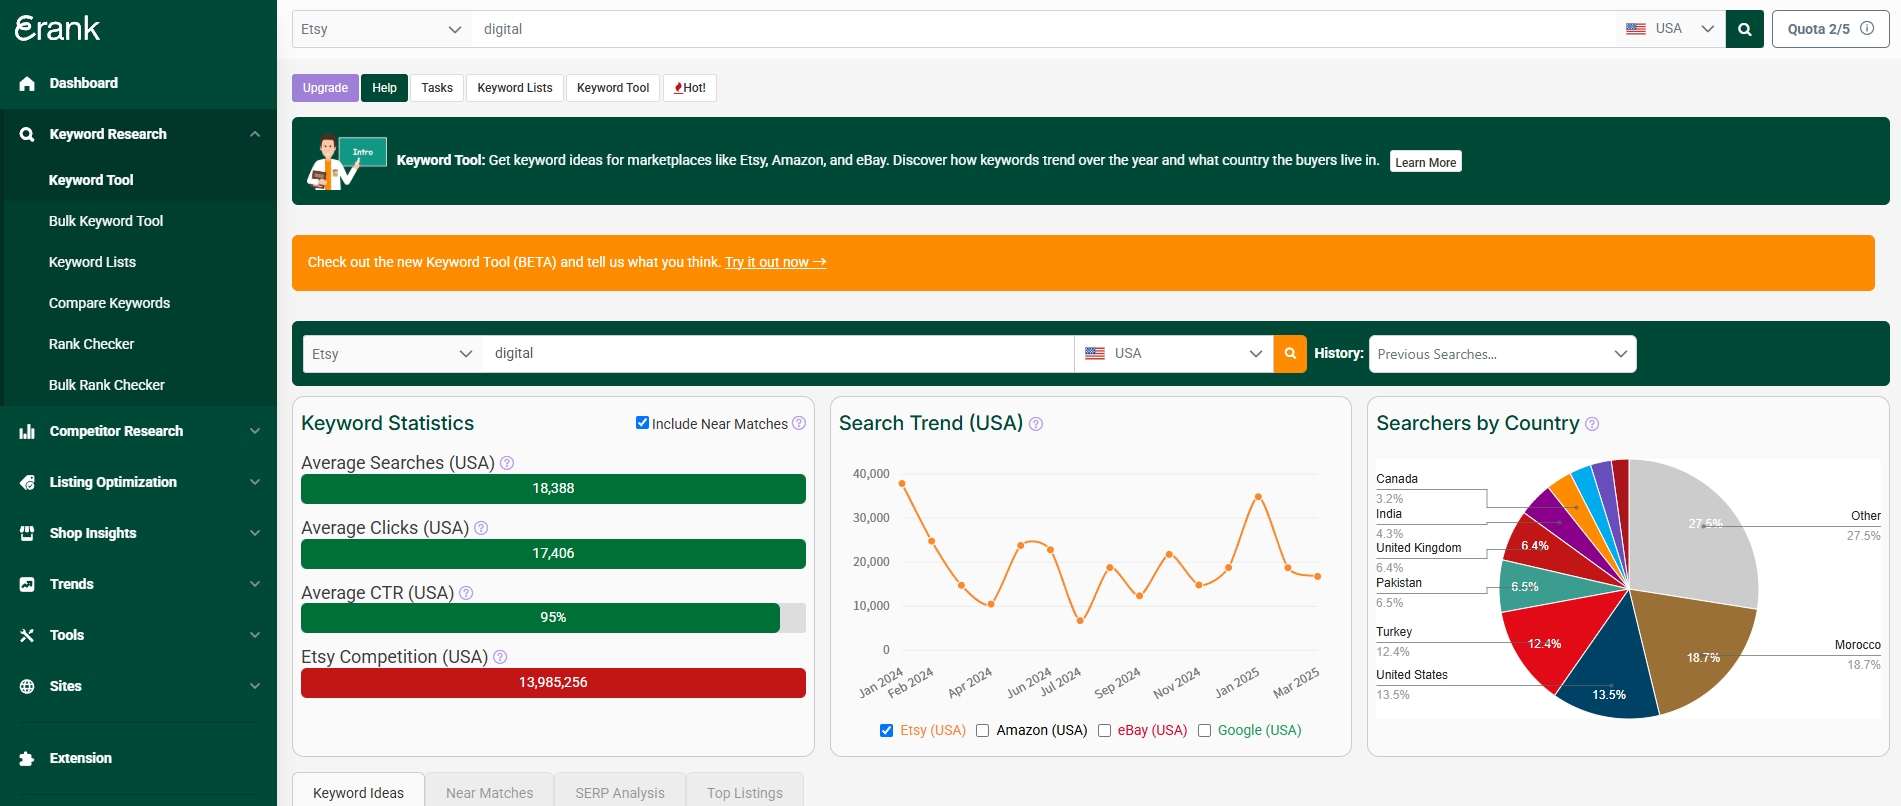The height and width of the screenshot is (806, 1901).
Task: Click Competitor Research bar chart icon
Action: (x=27, y=432)
